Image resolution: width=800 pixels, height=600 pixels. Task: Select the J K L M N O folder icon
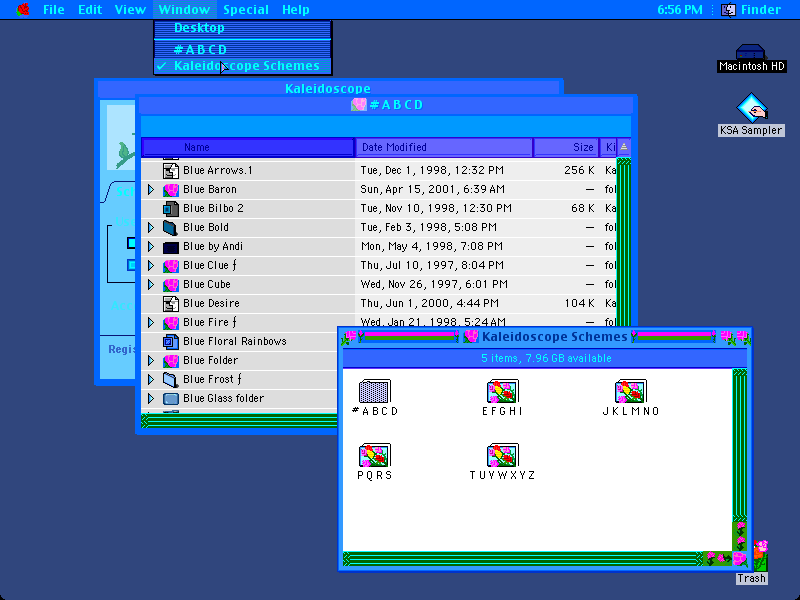[631, 392]
